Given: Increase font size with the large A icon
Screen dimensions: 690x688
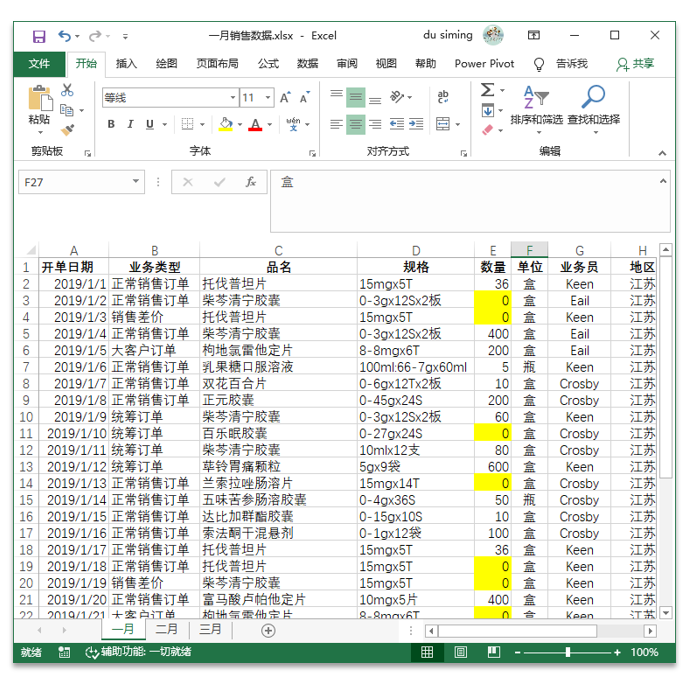Looking at the screenshot, I should point(285,98).
